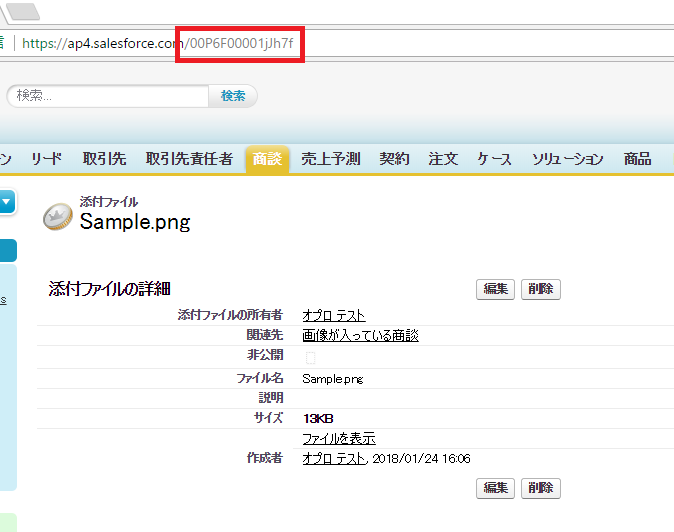The image size is (674, 532).
Task: Open the オプロ テスト link in 作成者 row
Action: (x=334, y=458)
